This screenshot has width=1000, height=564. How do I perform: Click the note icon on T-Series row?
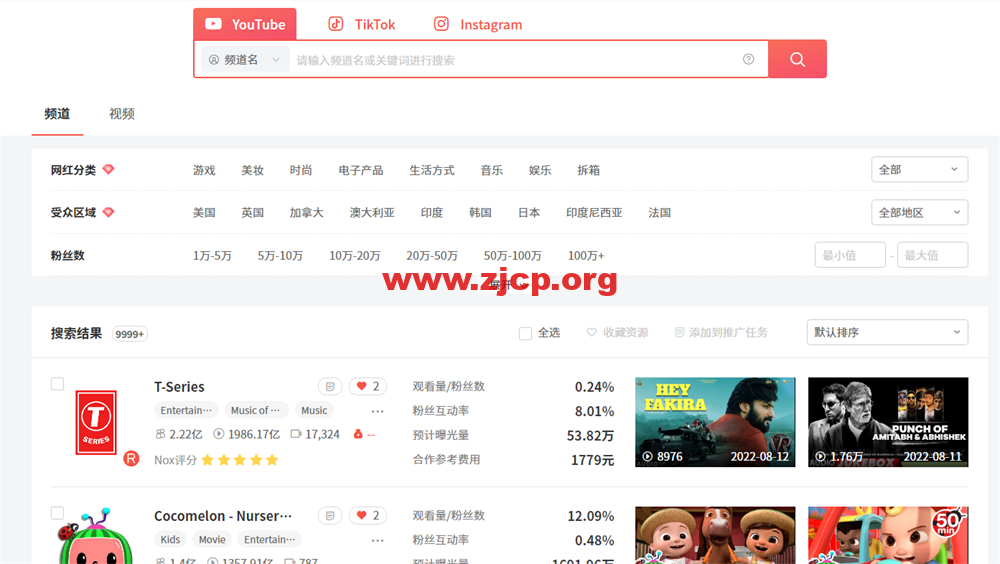point(330,386)
